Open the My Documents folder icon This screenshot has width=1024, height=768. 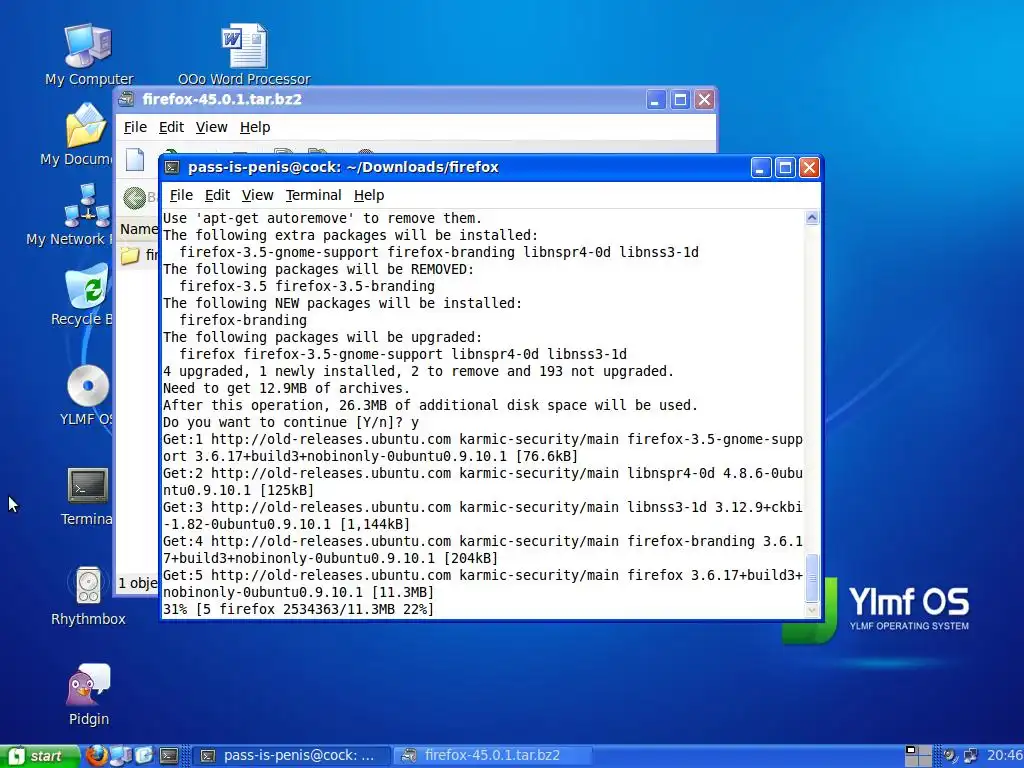click(86, 125)
